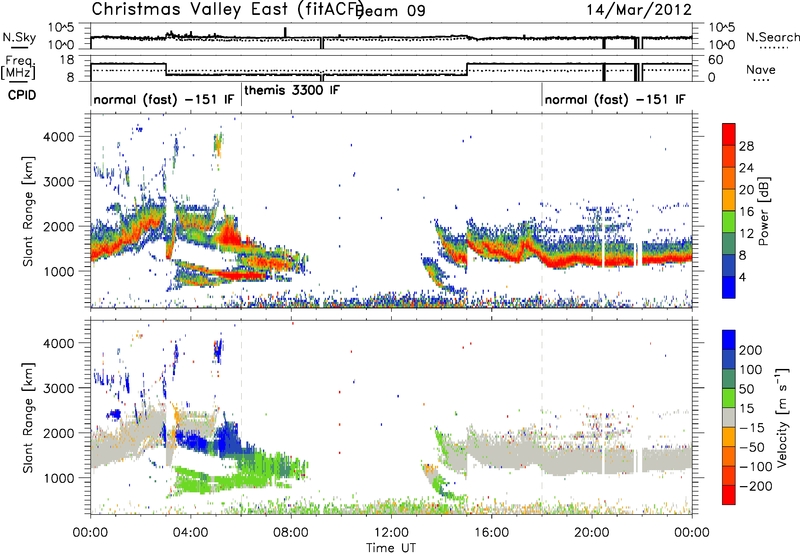This screenshot has width=800, height=554.
Task: Click the "N.Search" legend label
Action: (x=772, y=37)
